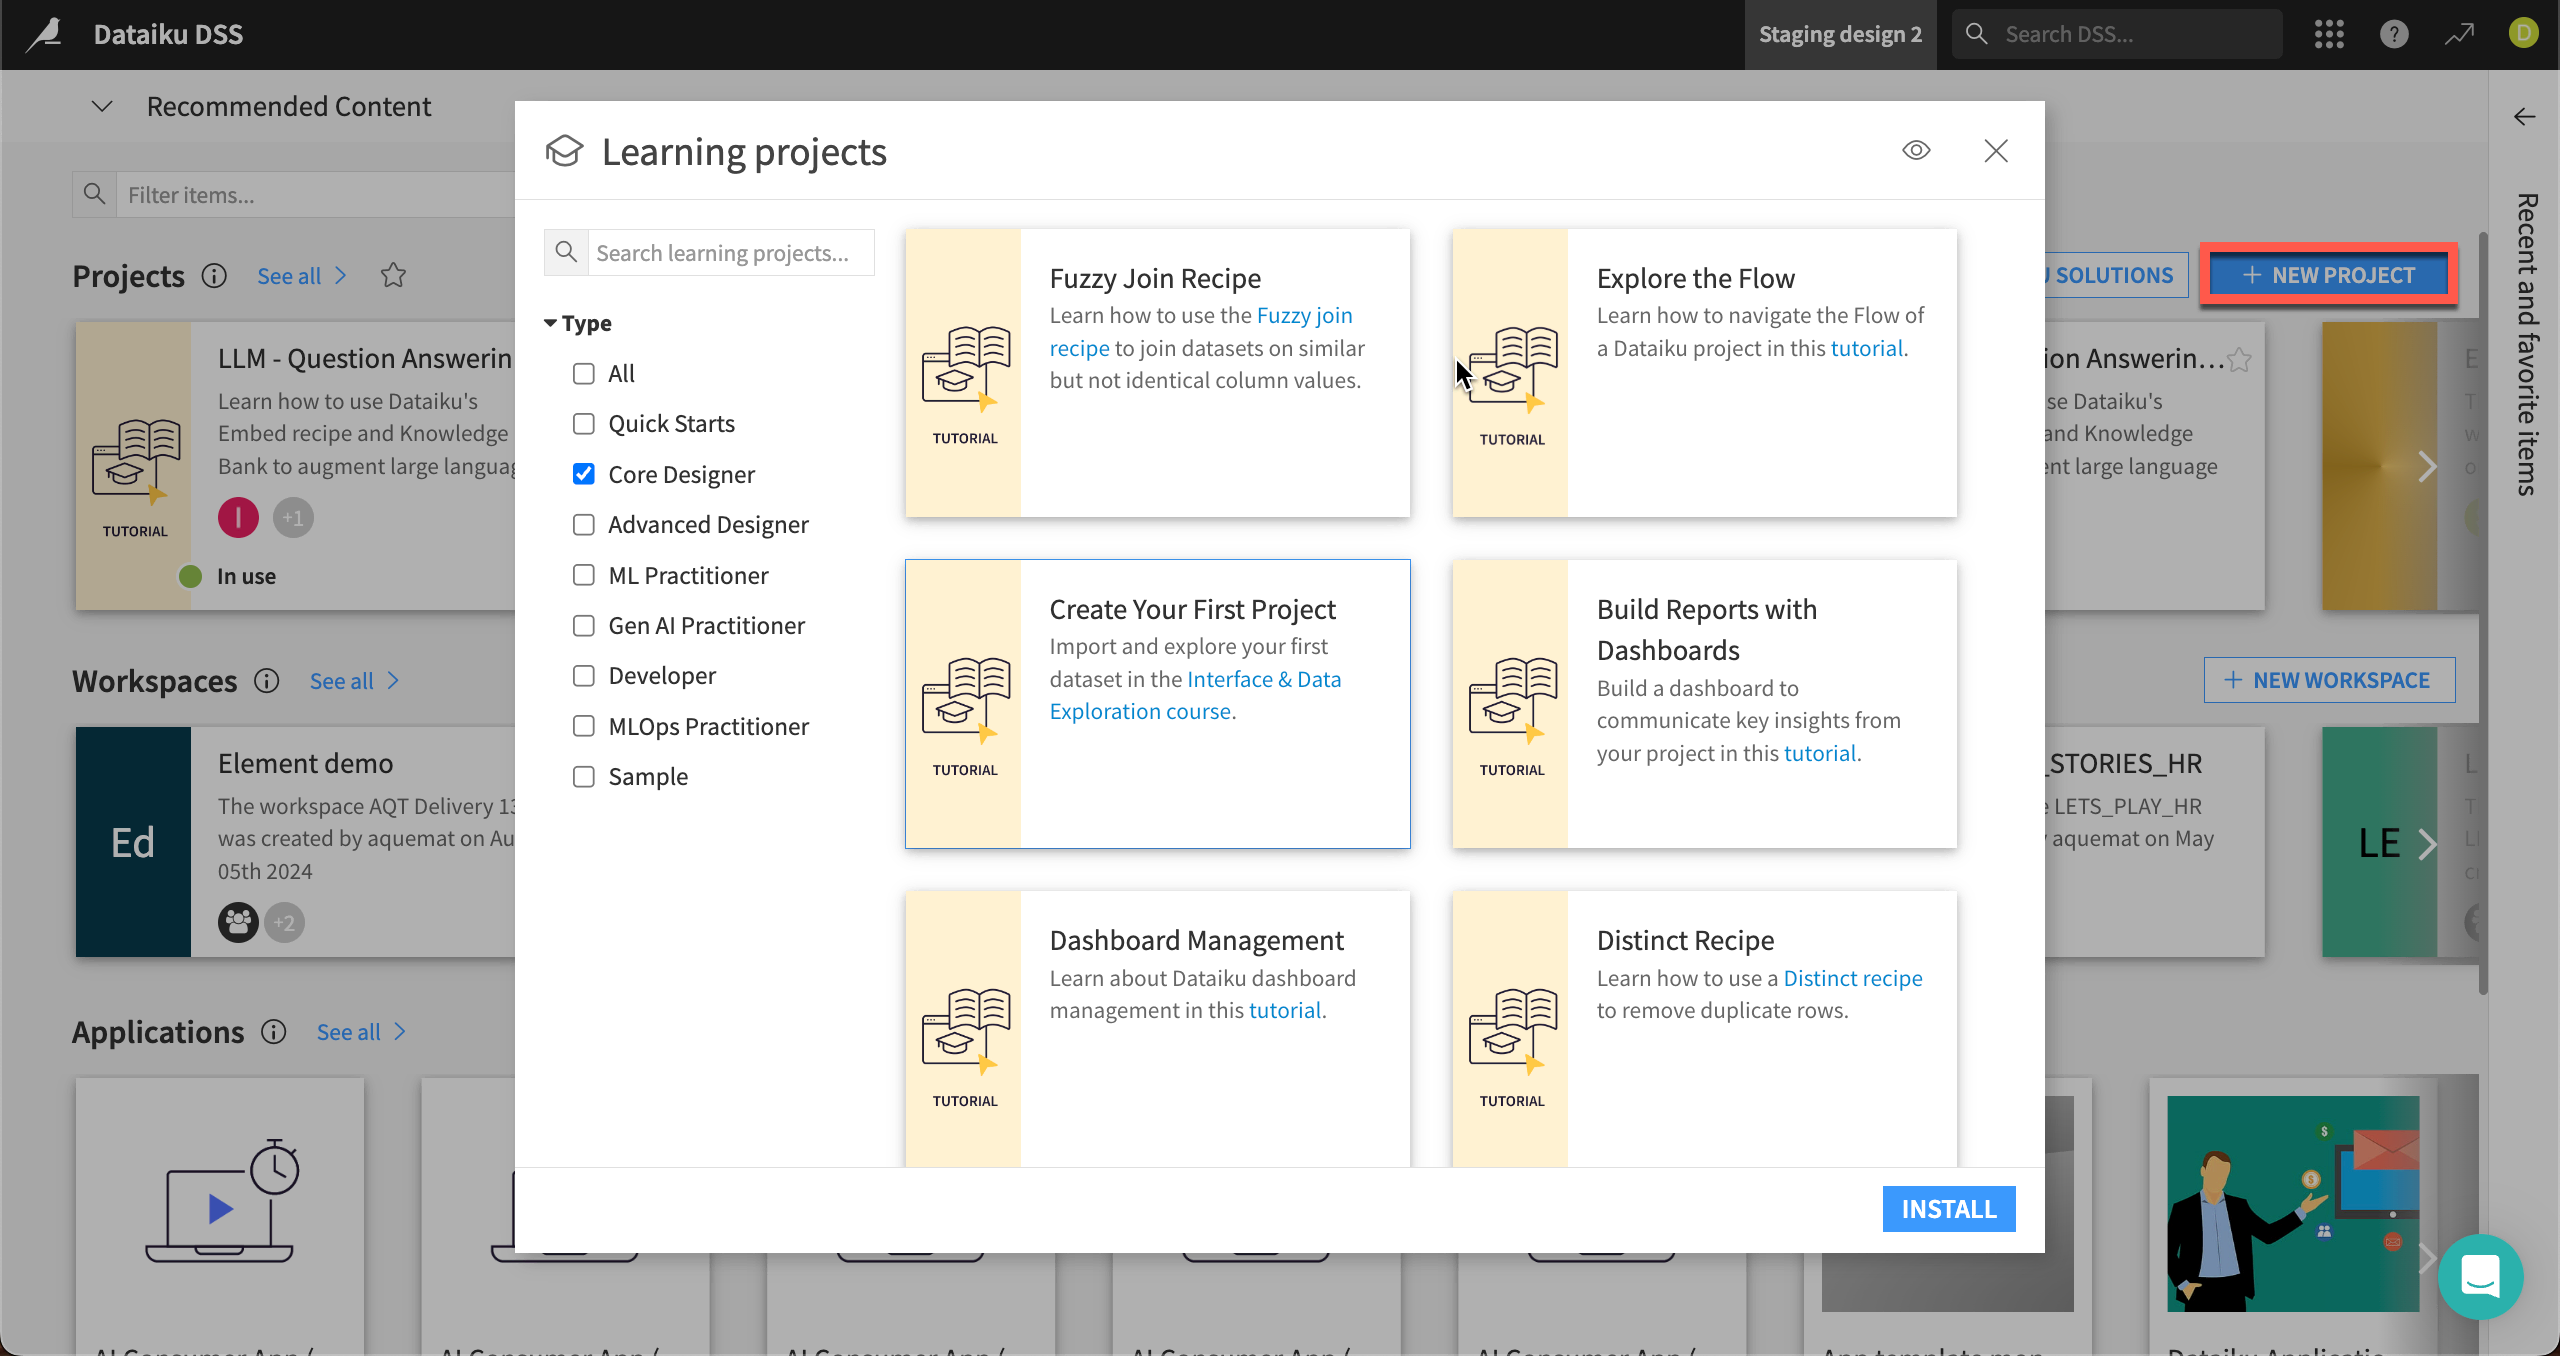Viewport: 2560px width, 1356px height.
Task: Collapse the Recommended Content section chevron
Action: 102,106
